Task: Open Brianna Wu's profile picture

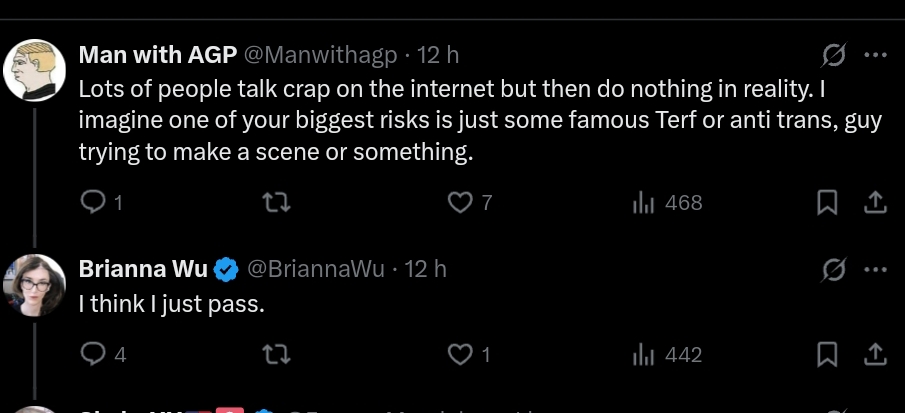Action: [35, 286]
